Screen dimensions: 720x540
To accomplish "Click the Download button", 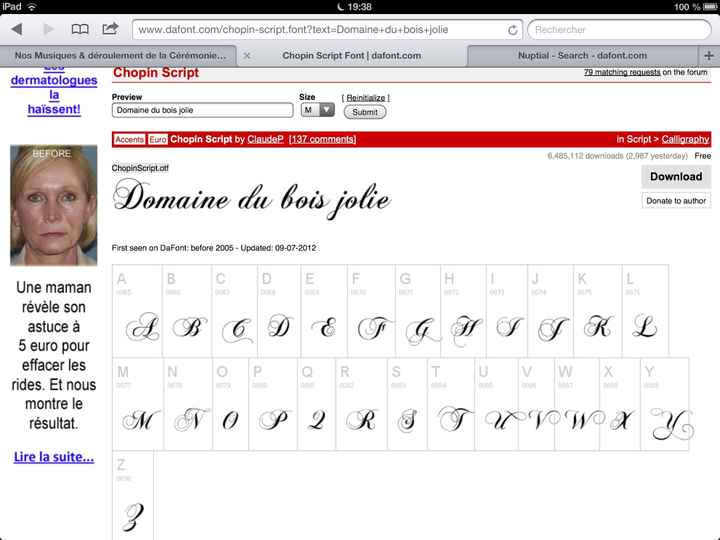I will 676,177.
